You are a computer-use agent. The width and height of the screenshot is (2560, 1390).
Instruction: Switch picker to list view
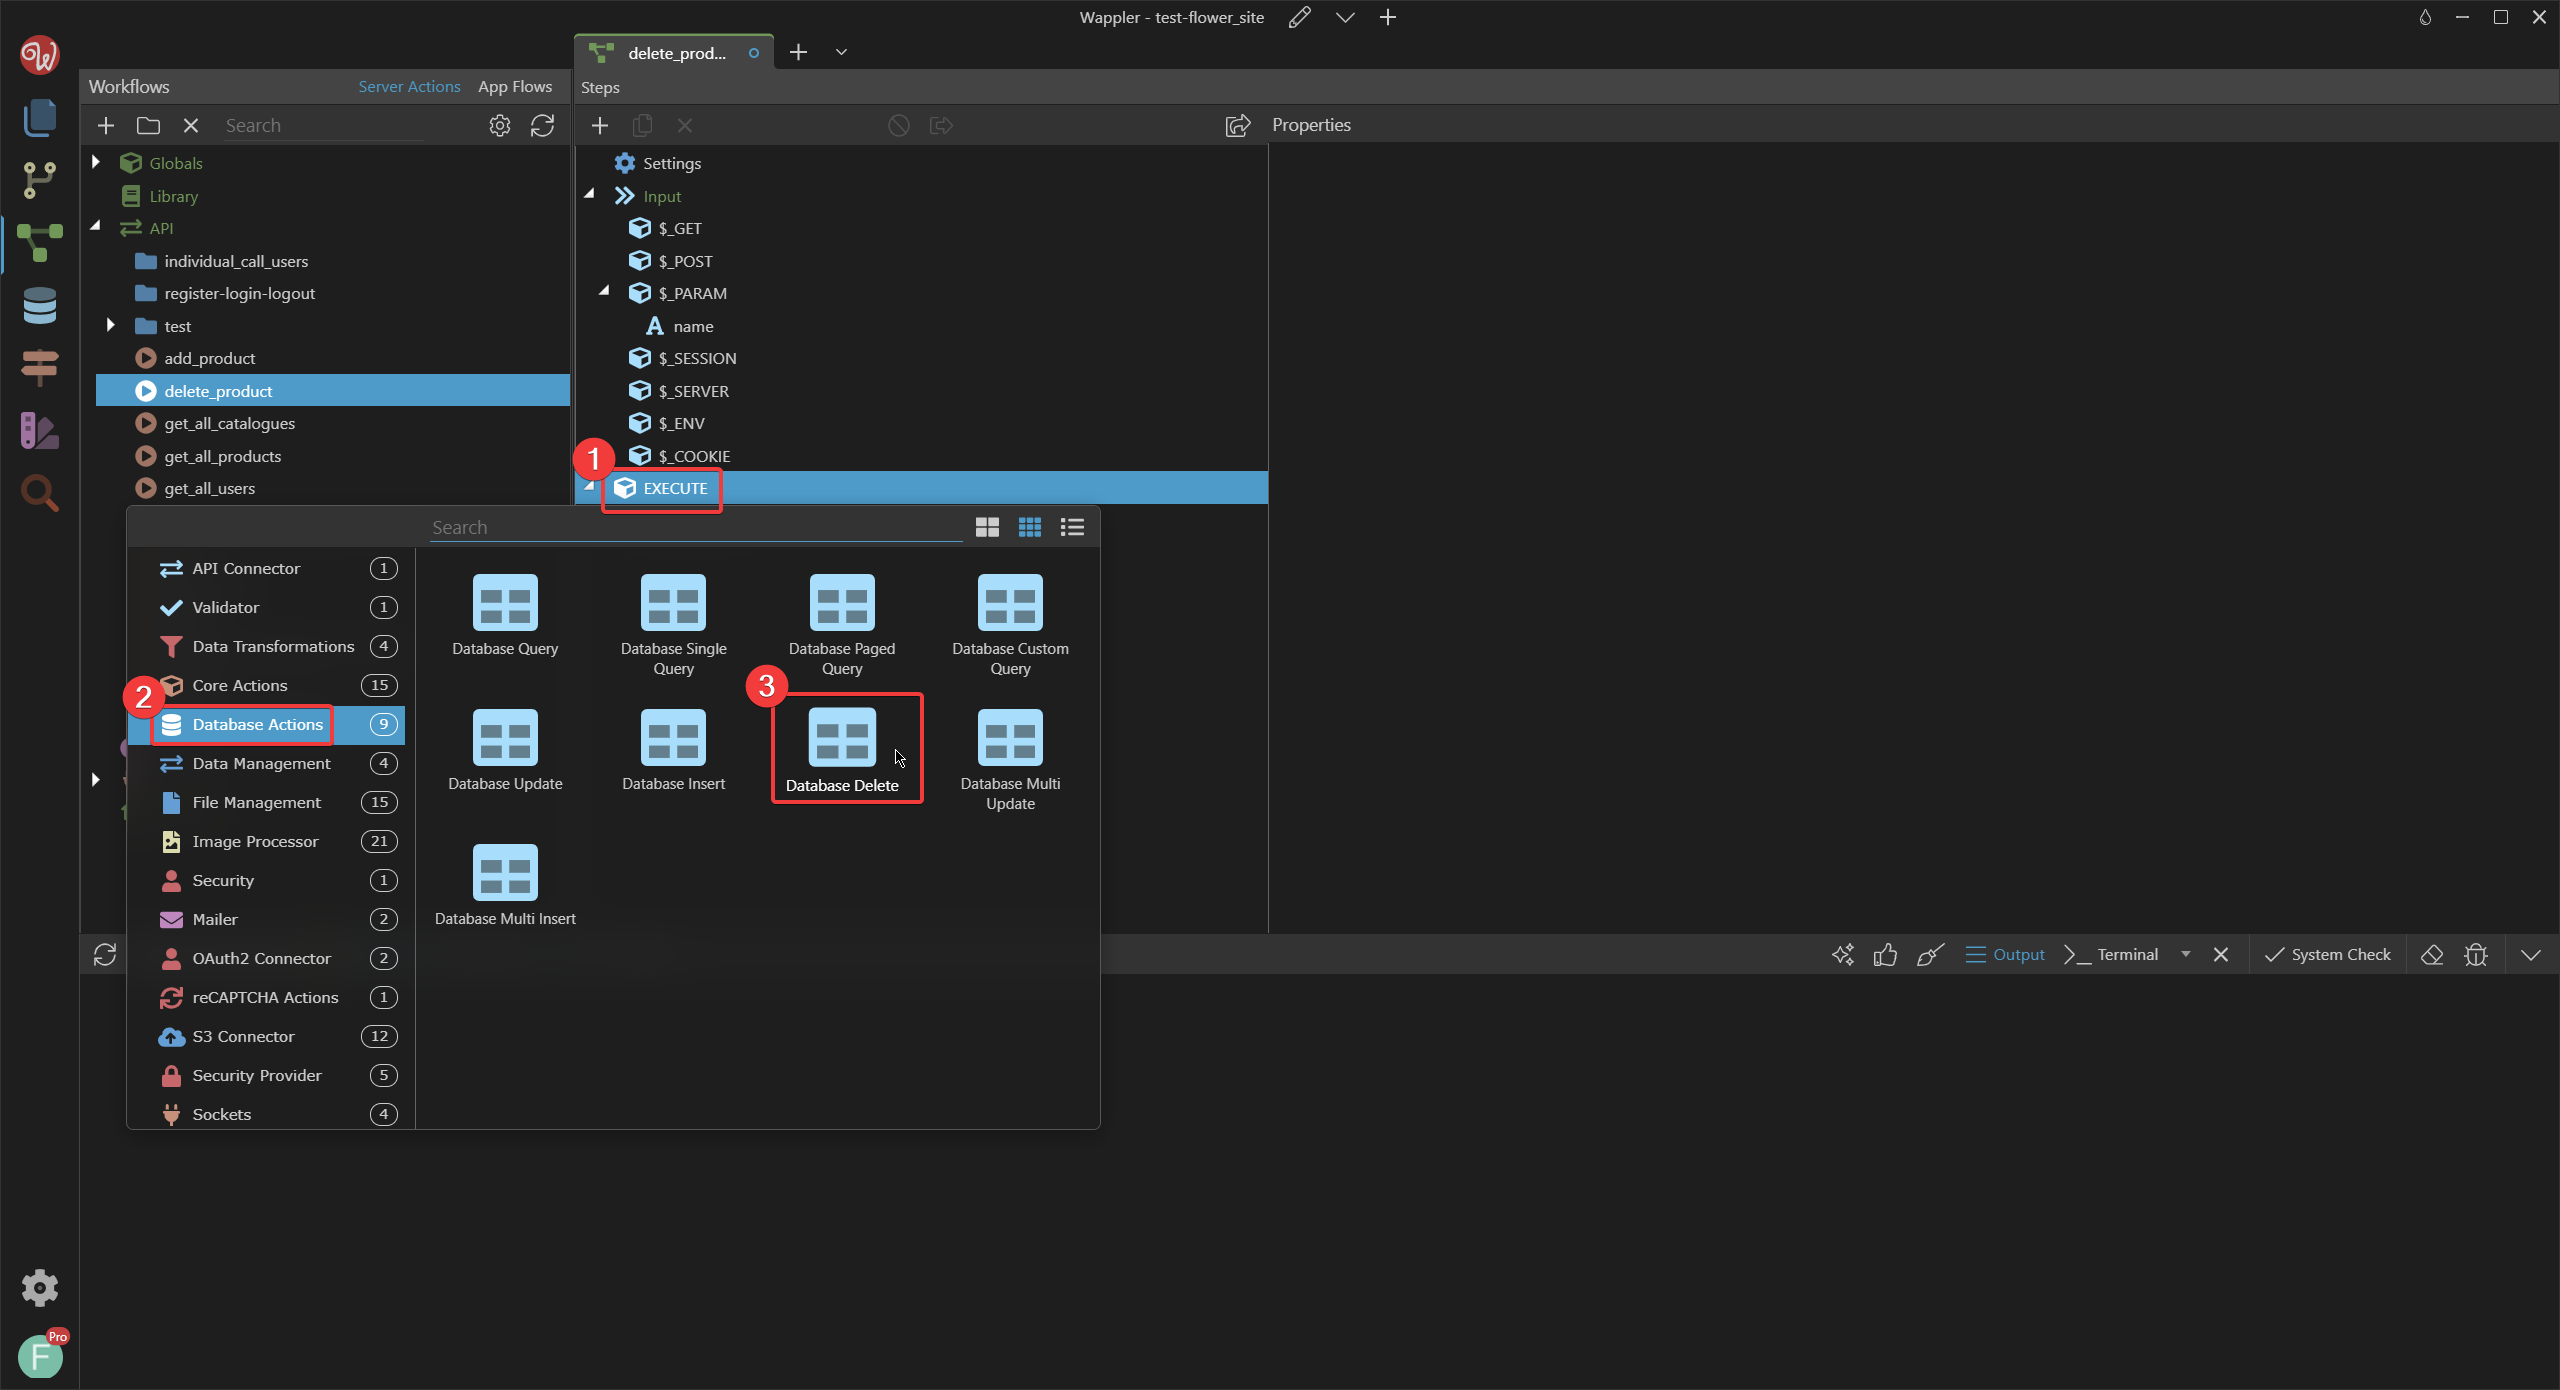click(x=1072, y=527)
